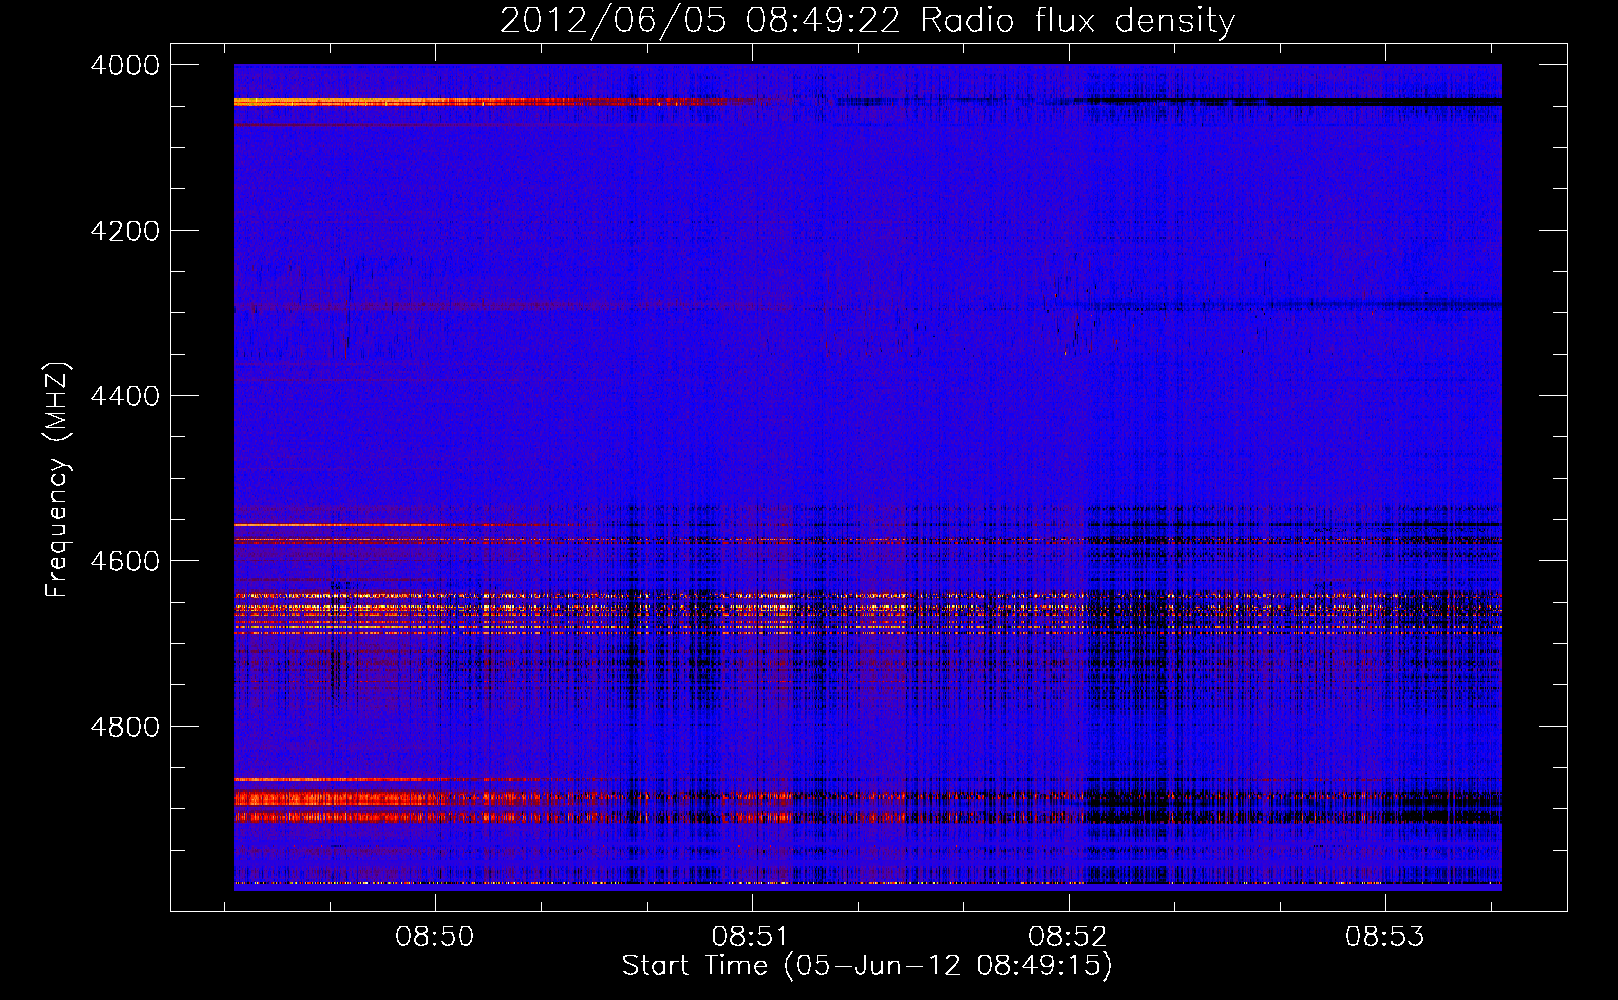Viewport: 1618px width, 1000px height.
Task: Click the 4000 frequency axis label
Action: (125, 65)
